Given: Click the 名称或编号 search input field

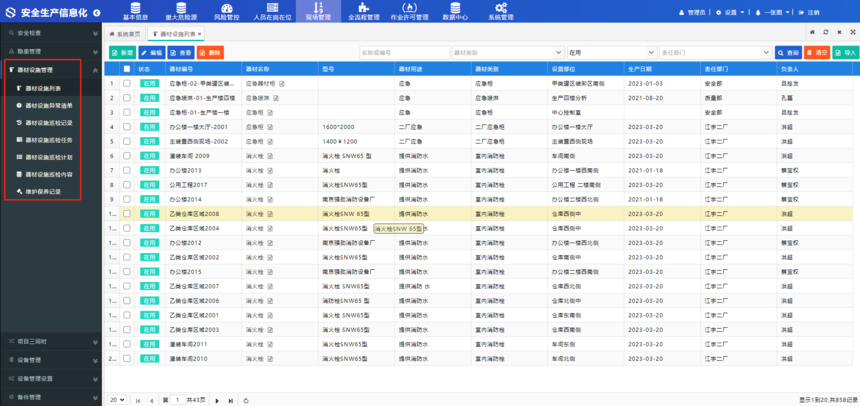Looking at the screenshot, I should pyautogui.click(x=403, y=52).
